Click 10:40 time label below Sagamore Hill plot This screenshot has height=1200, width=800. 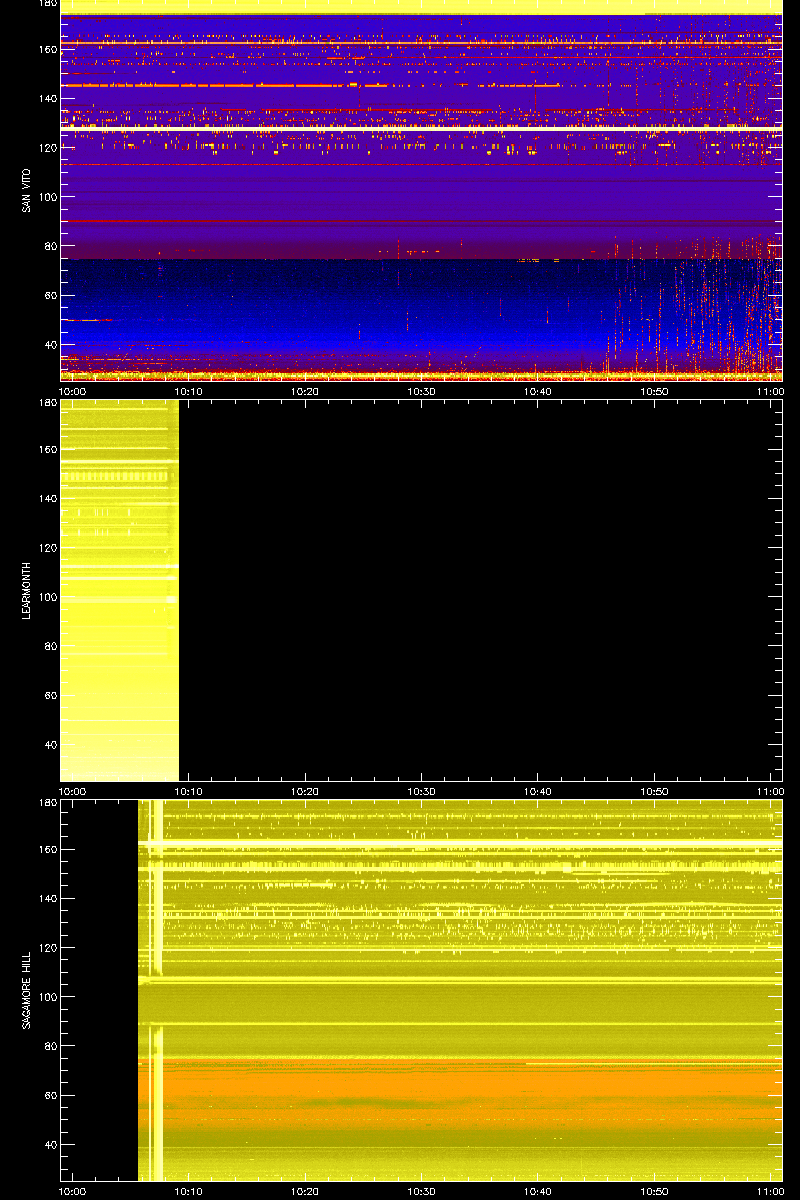(x=538, y=1192)
